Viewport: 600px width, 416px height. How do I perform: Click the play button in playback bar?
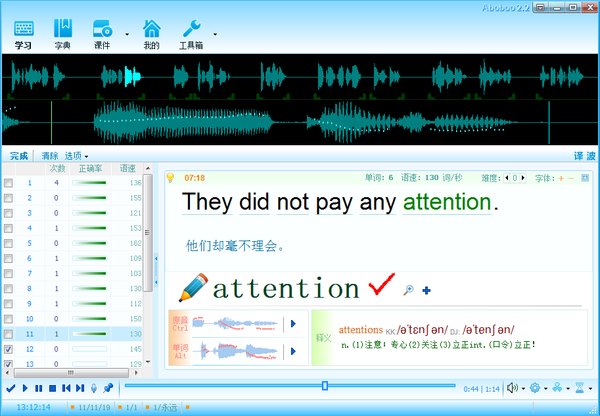click(25, 388)
